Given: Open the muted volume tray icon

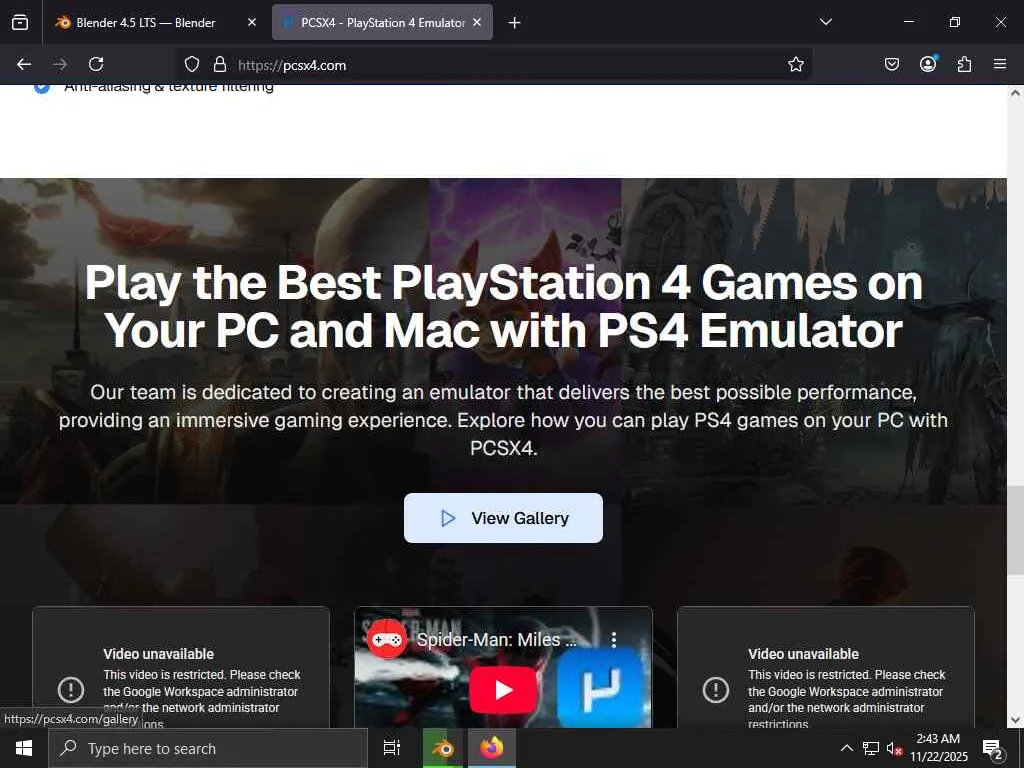Looking at the screenshot, I should [894, 748].
